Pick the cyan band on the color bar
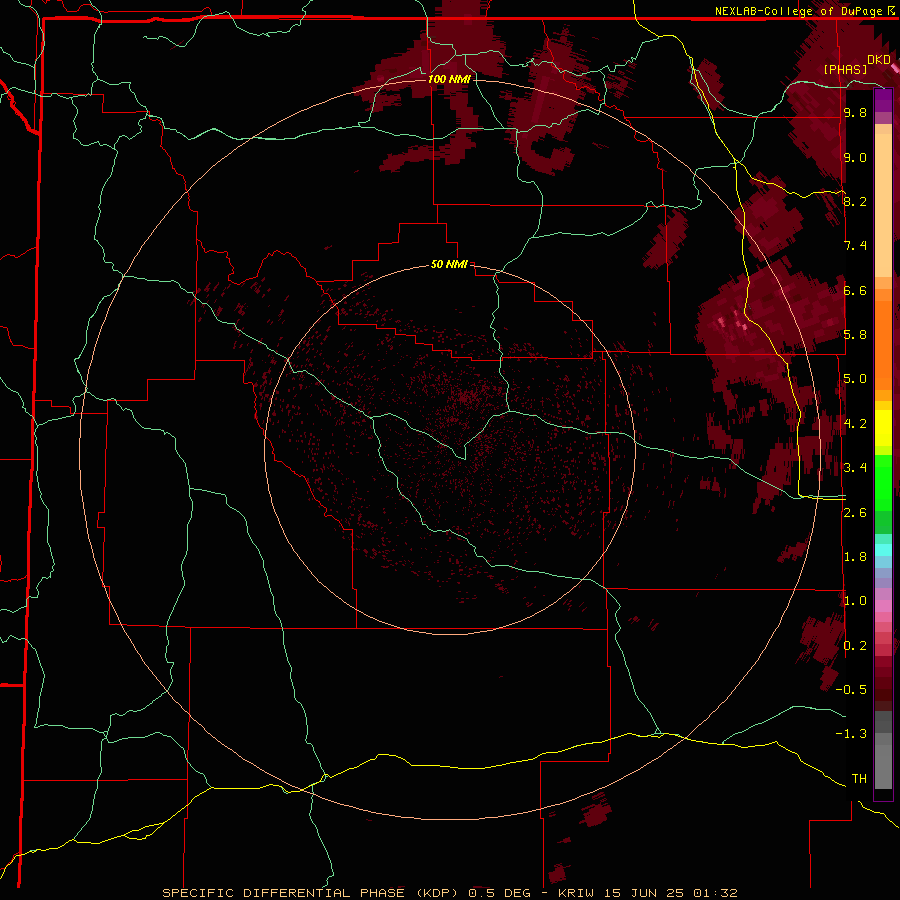900x900 pixels. point(883,550)
